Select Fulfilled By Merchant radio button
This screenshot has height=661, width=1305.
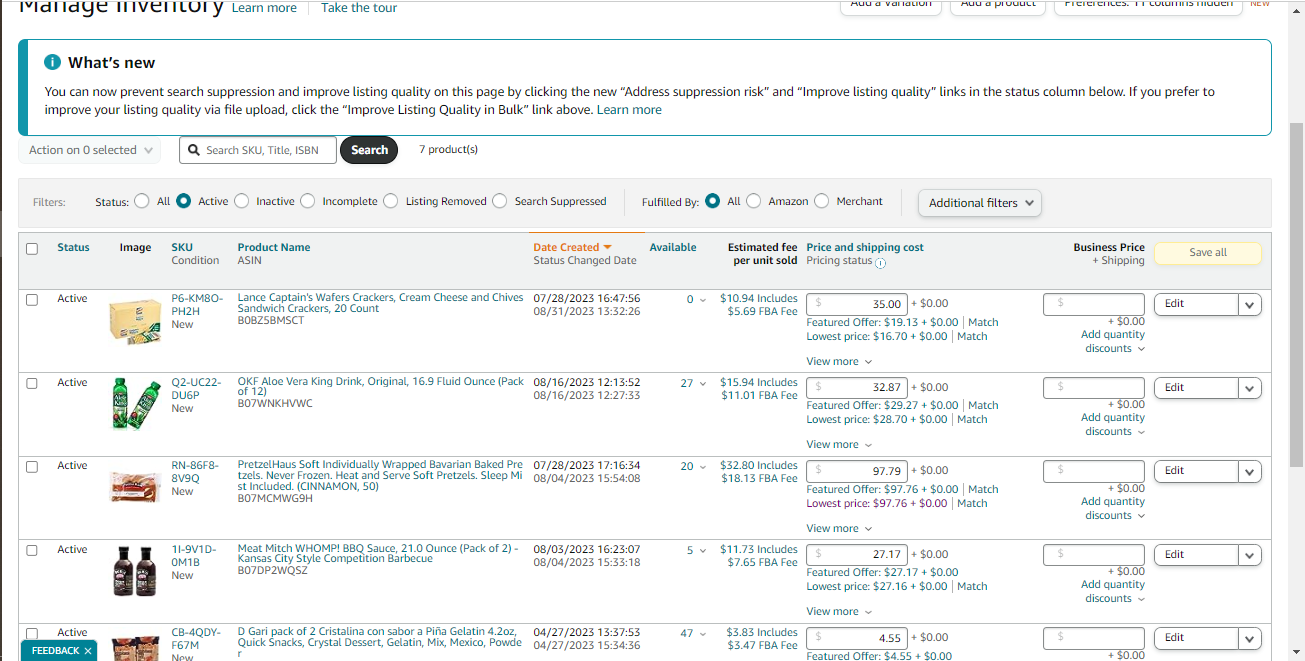coord(821,201)
